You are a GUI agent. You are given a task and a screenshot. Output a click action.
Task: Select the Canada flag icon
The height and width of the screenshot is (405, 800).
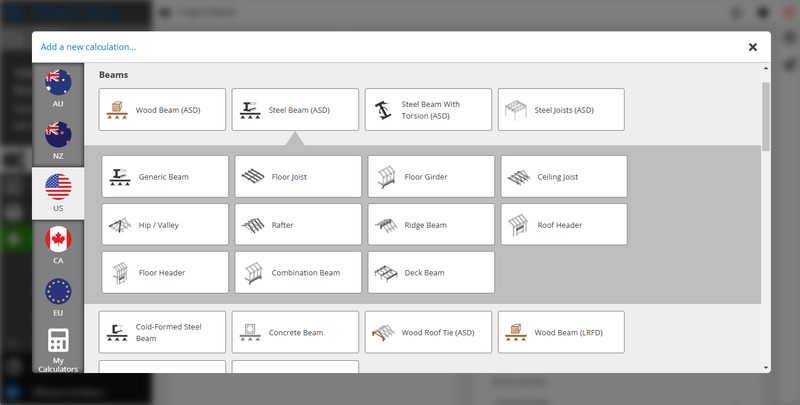58,239
